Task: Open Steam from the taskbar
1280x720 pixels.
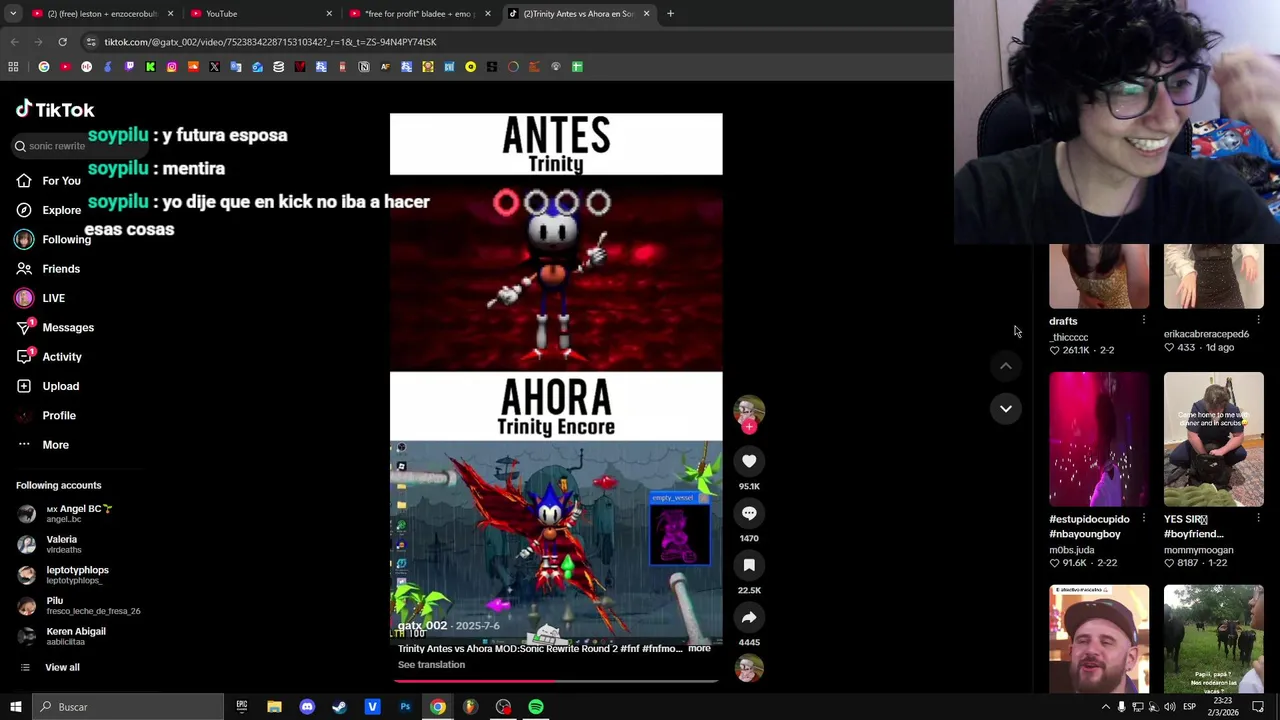Action: pos(339,707)
